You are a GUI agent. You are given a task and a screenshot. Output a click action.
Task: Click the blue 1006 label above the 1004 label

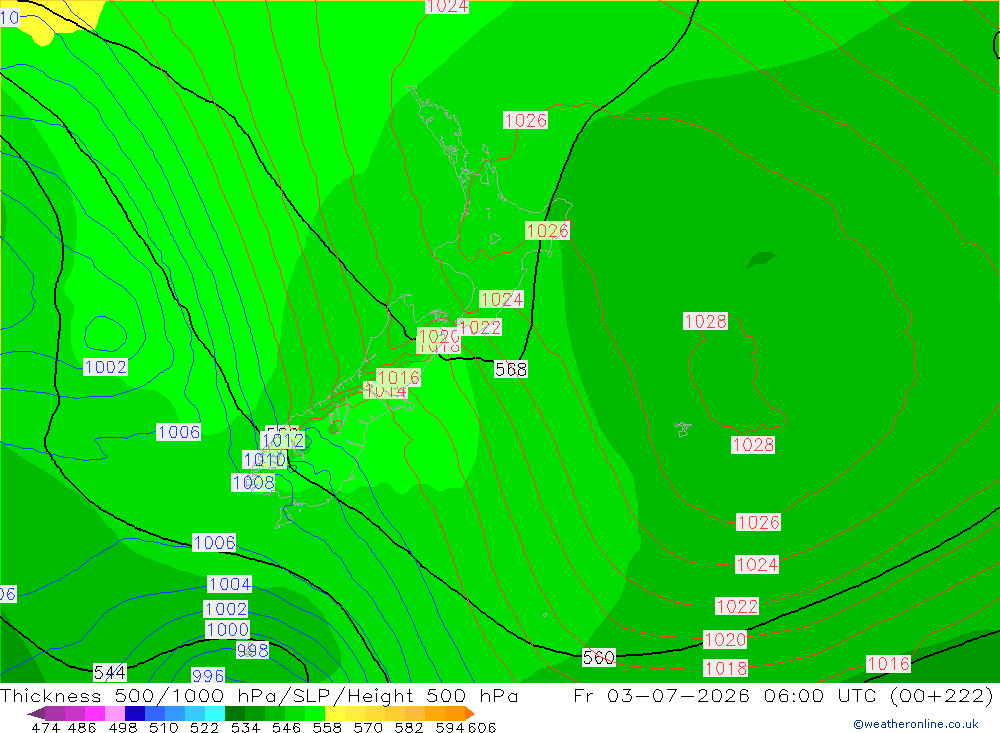pyautogui.click(x=214, y=543)
